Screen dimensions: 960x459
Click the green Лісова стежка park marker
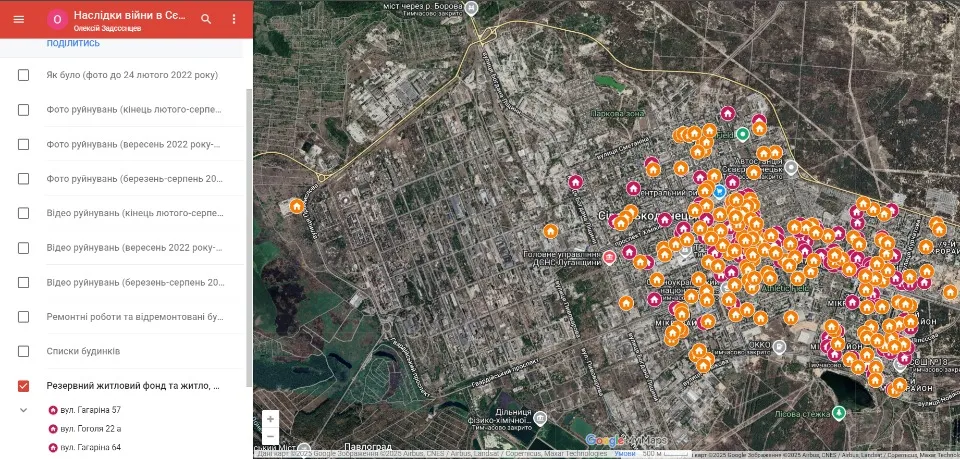click(x=840, y=414)
